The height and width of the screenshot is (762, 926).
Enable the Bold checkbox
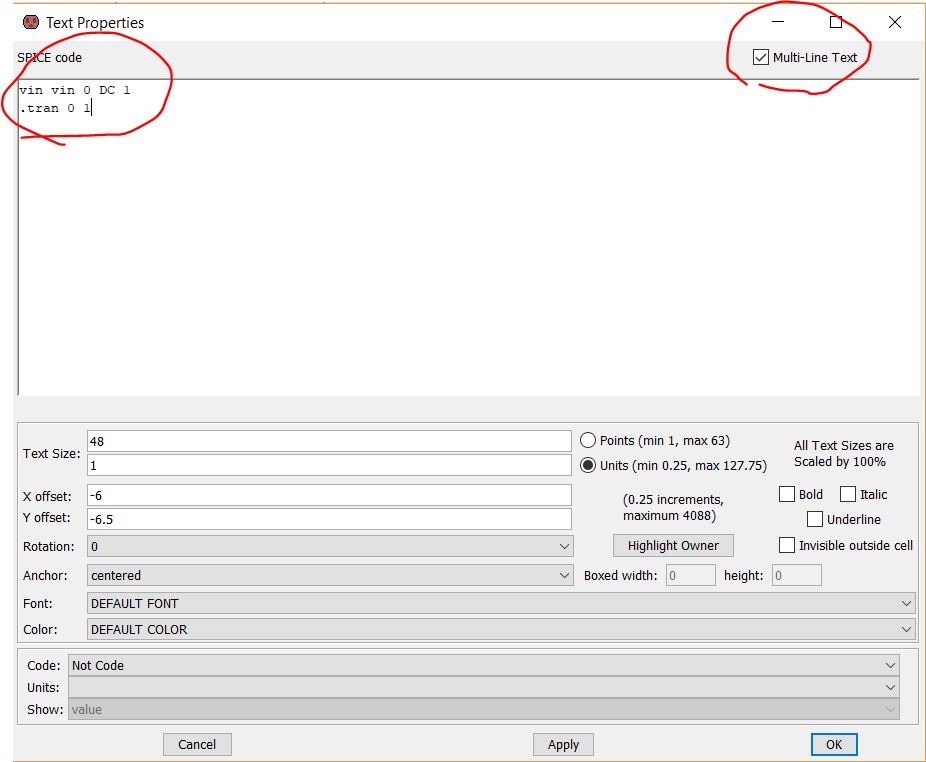787,494
